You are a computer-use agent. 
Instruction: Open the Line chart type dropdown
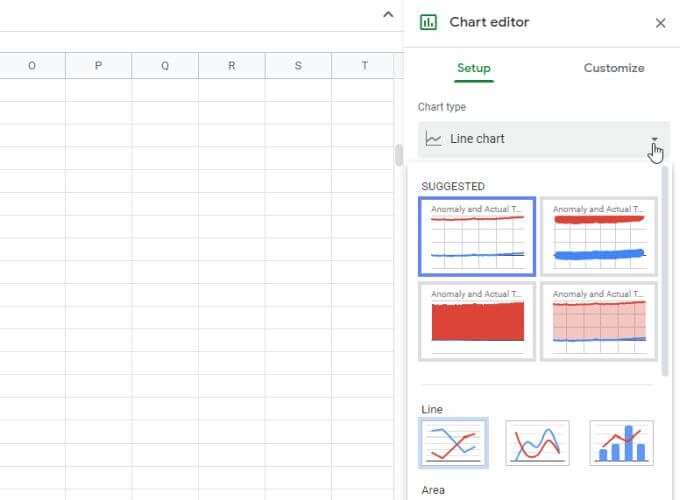click(544, 139)
